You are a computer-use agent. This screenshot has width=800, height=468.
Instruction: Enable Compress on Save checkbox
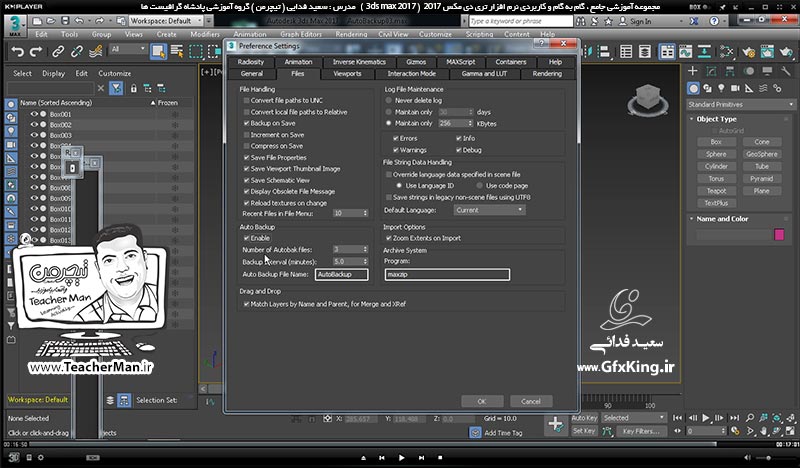point(246,146)
